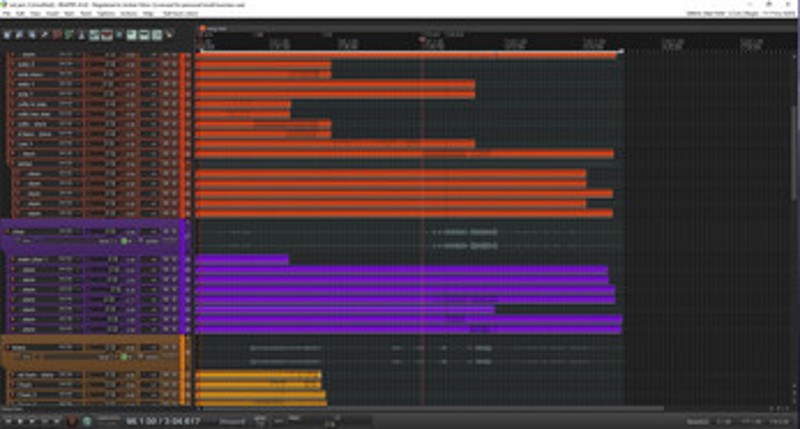Open the Edit menu
800x429 pixels.
point(20,13)
